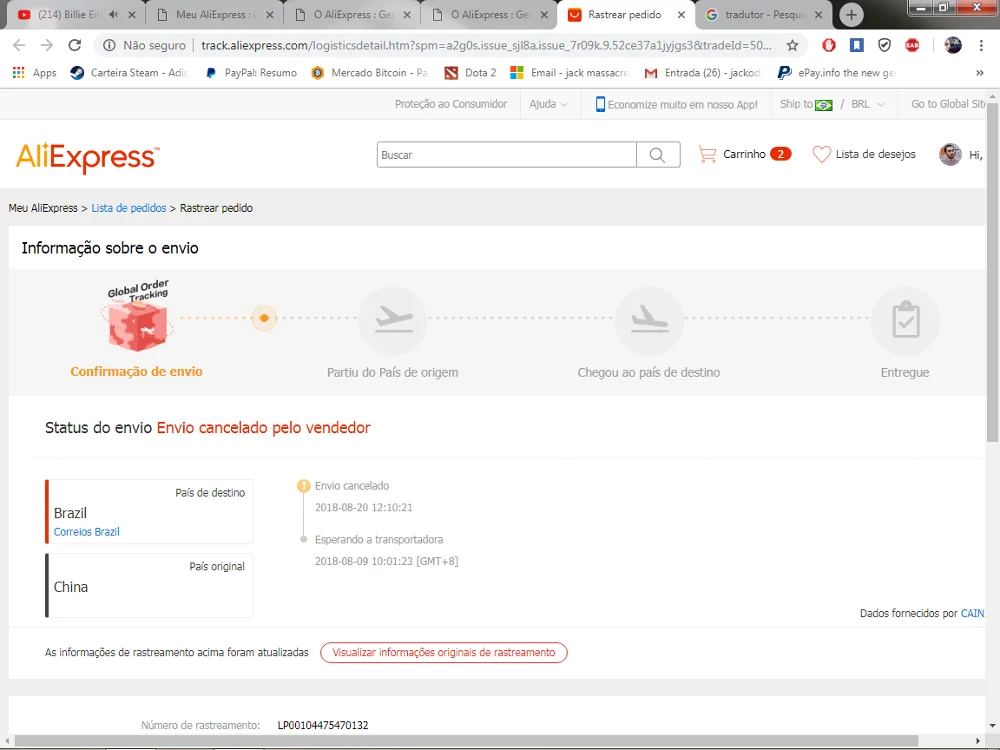
Task: Open the Ship to Brazil dropdown
Action: (x=806, y=104)
